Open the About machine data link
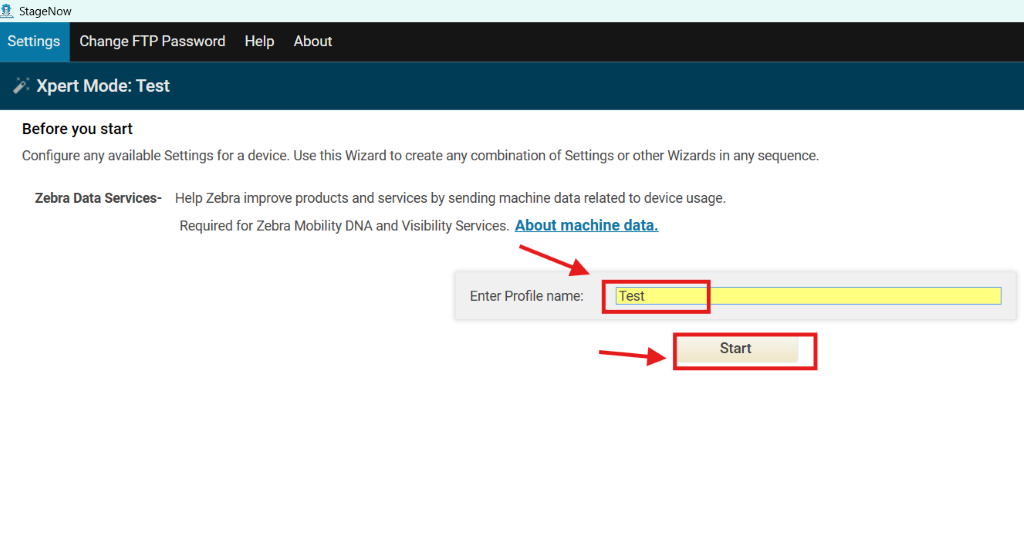The height and width of the screenshot is (550, 1024). coord(586,225)
